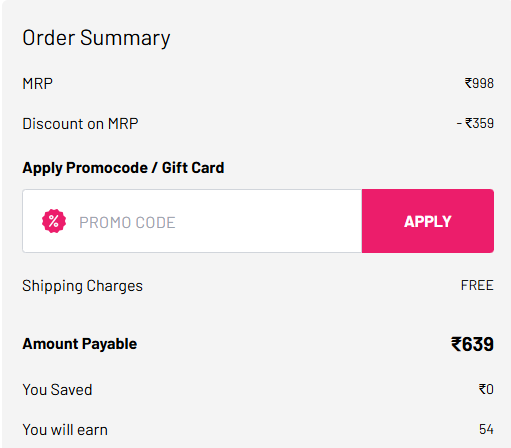Select the ₹0 saved amount
The image size is (511, 448).
coord(486,389)
